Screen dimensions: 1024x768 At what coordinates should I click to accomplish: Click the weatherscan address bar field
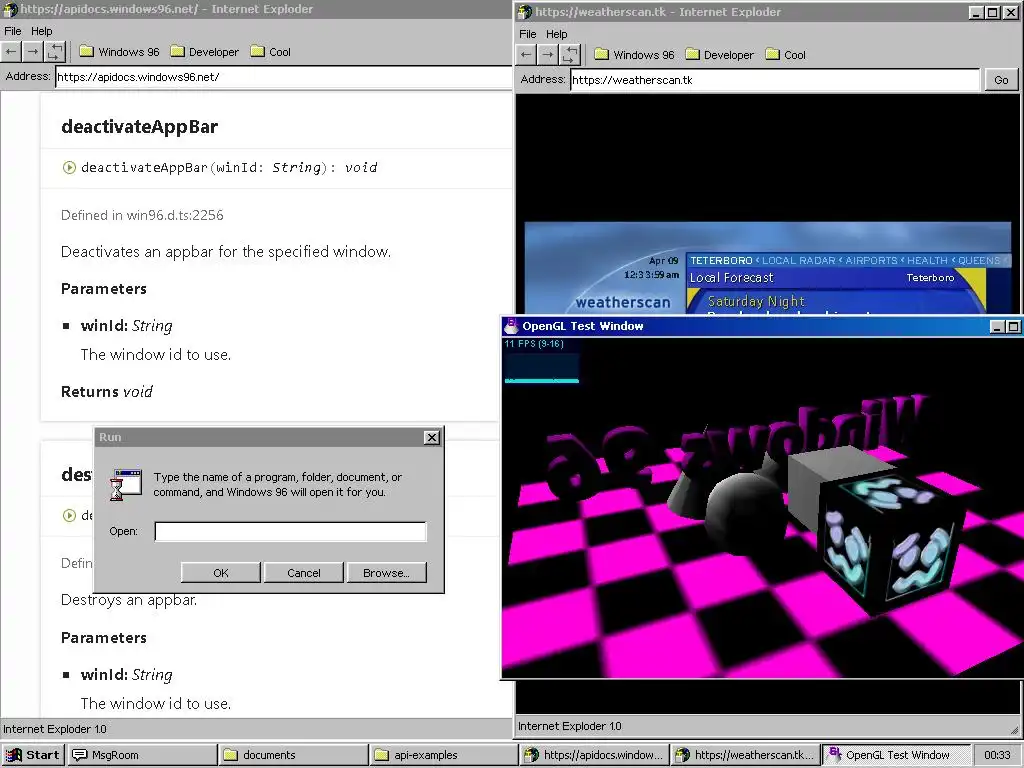coord(775,80)
